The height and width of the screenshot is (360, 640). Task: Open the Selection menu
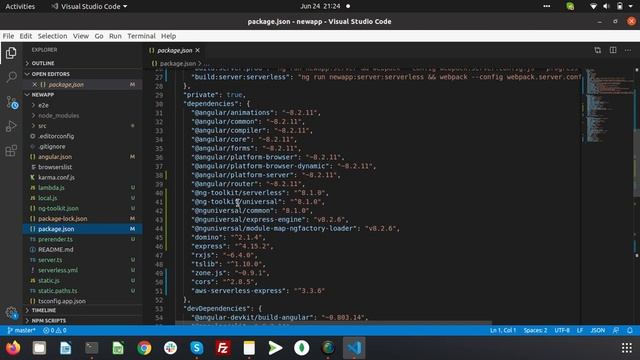(x=52, y=36)
